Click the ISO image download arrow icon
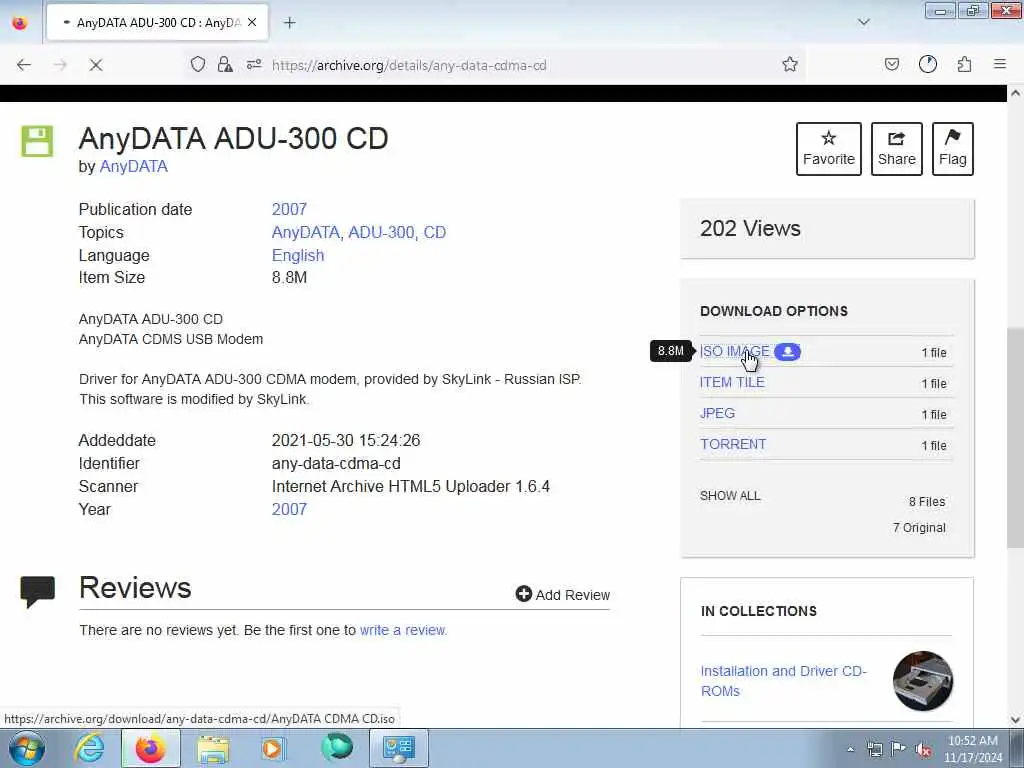Screen dimensions: 1024x768 coord(788,351)
